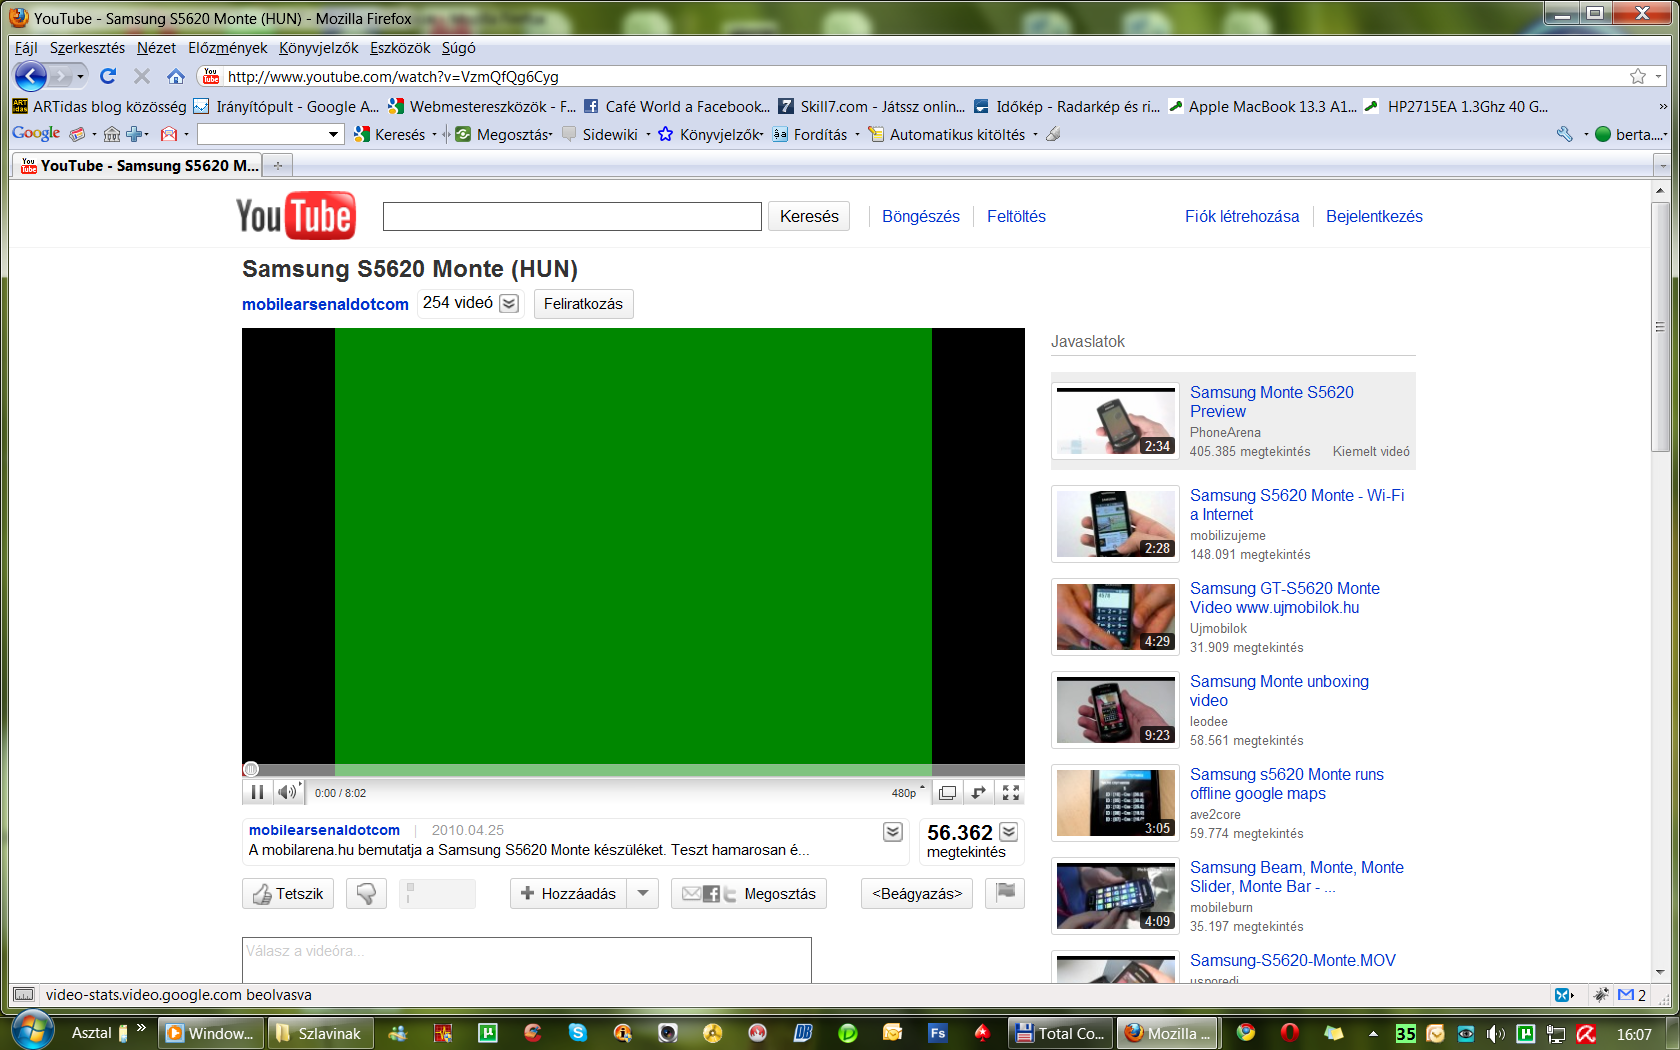The width and height of the screenshot is (1680, 1050).
Task: Click the Feliratkozás subscribe button
Action: 583,304
